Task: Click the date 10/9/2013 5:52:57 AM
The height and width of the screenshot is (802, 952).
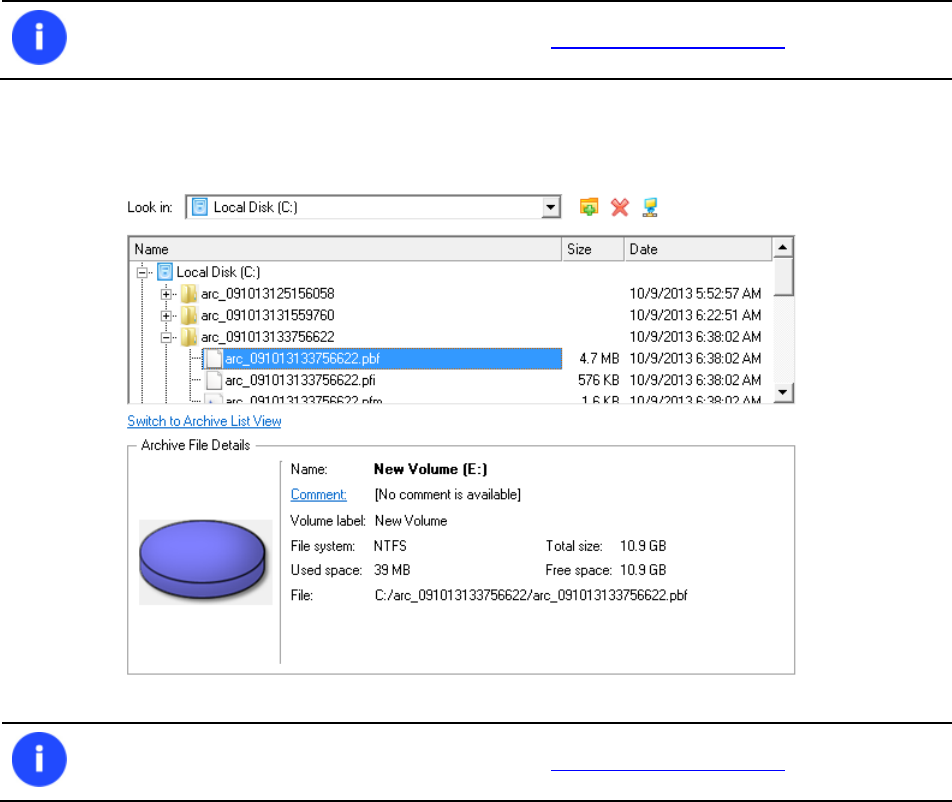Action: click(695, 294)
